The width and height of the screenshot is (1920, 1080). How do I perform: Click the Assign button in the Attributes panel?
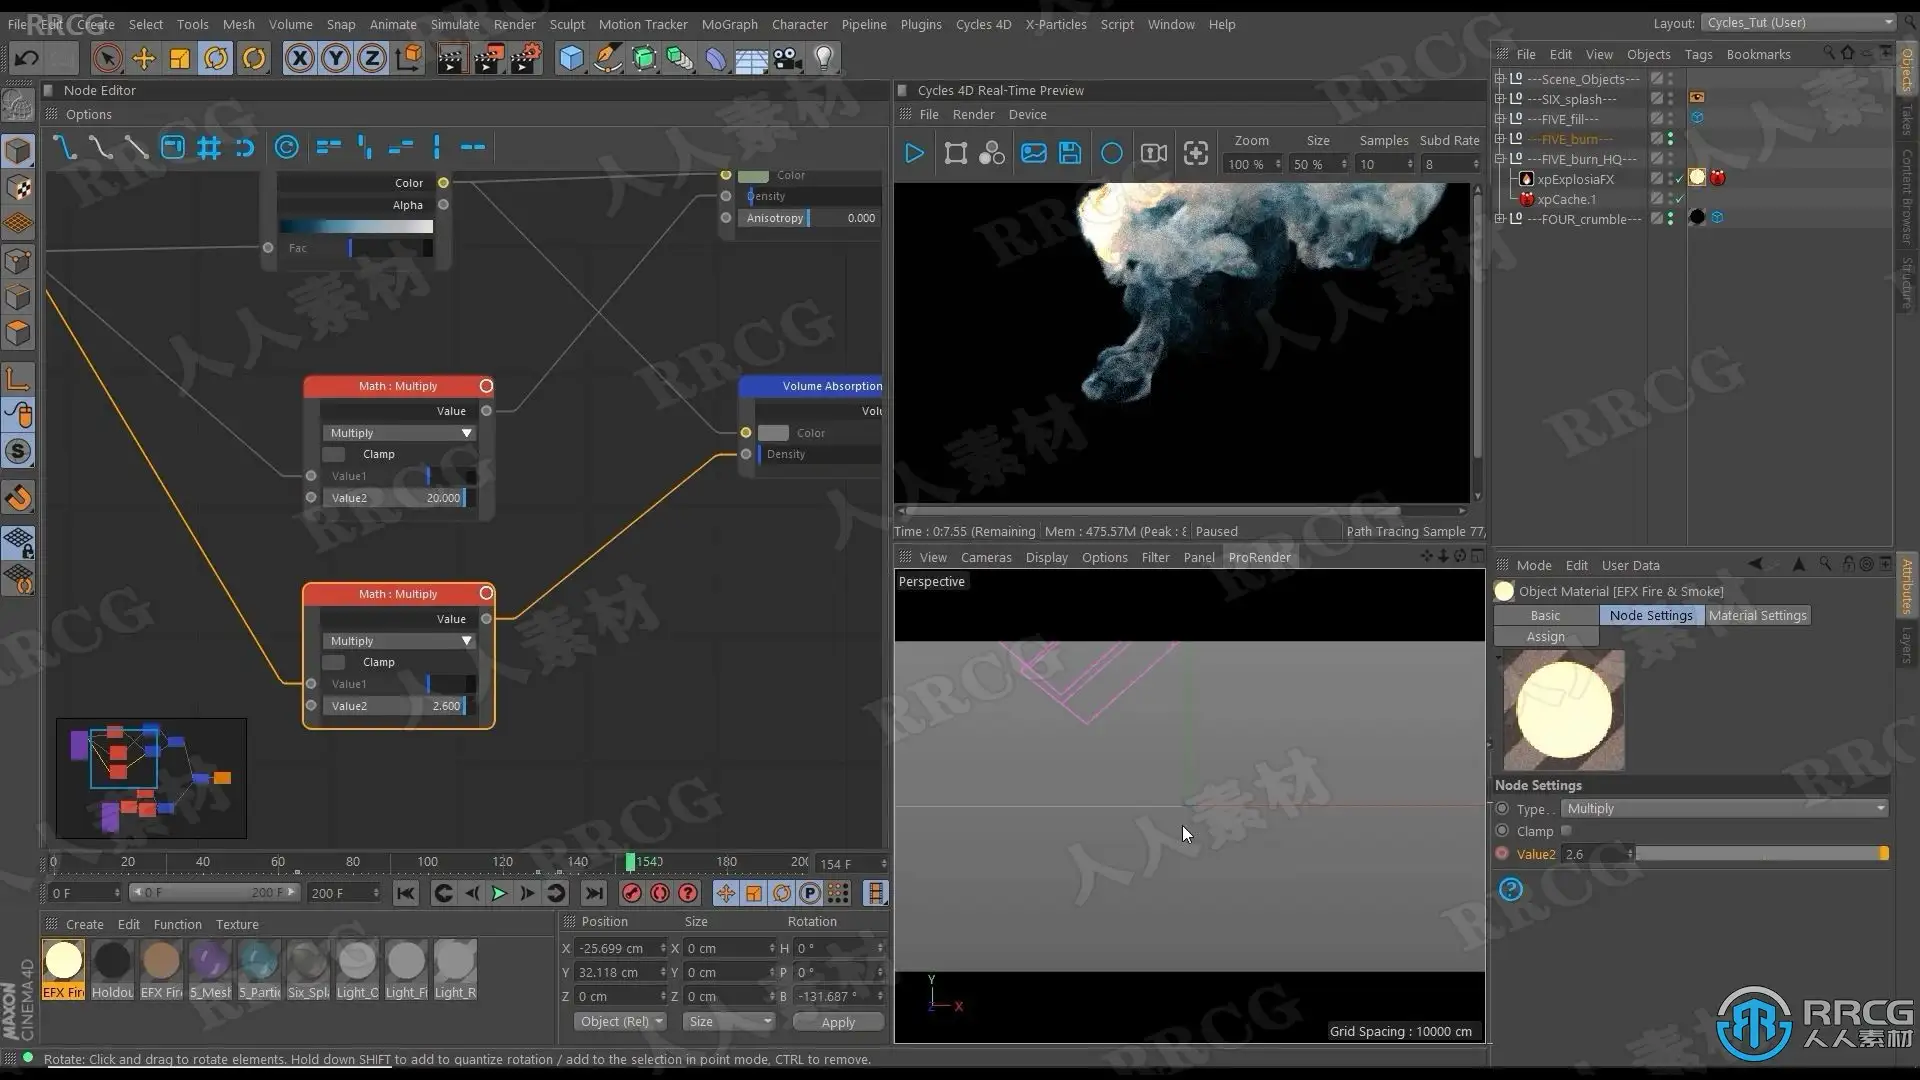coord(1545,637)
